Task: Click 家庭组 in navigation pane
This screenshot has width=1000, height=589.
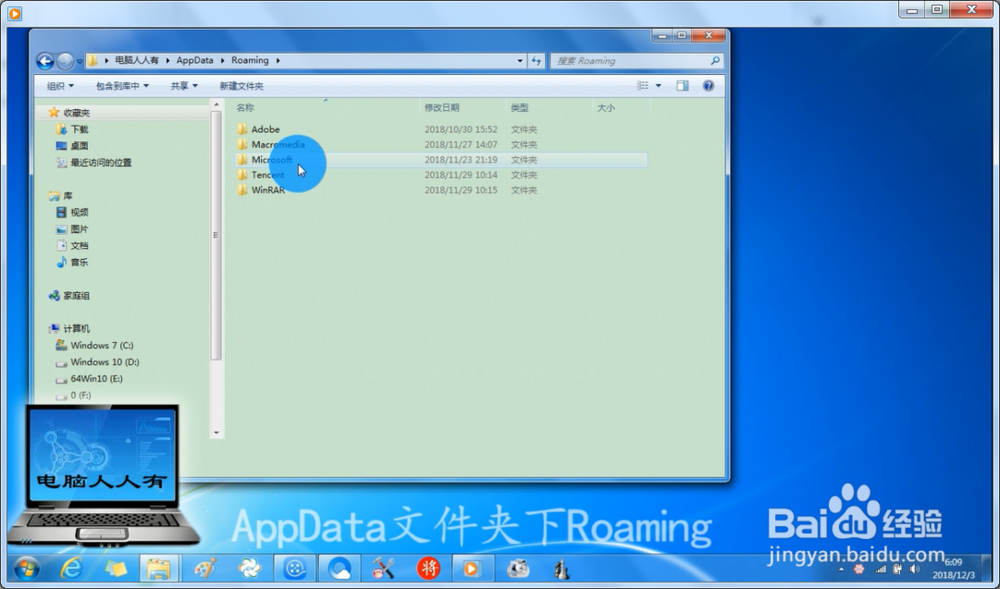Action: [x=76, y=296]
